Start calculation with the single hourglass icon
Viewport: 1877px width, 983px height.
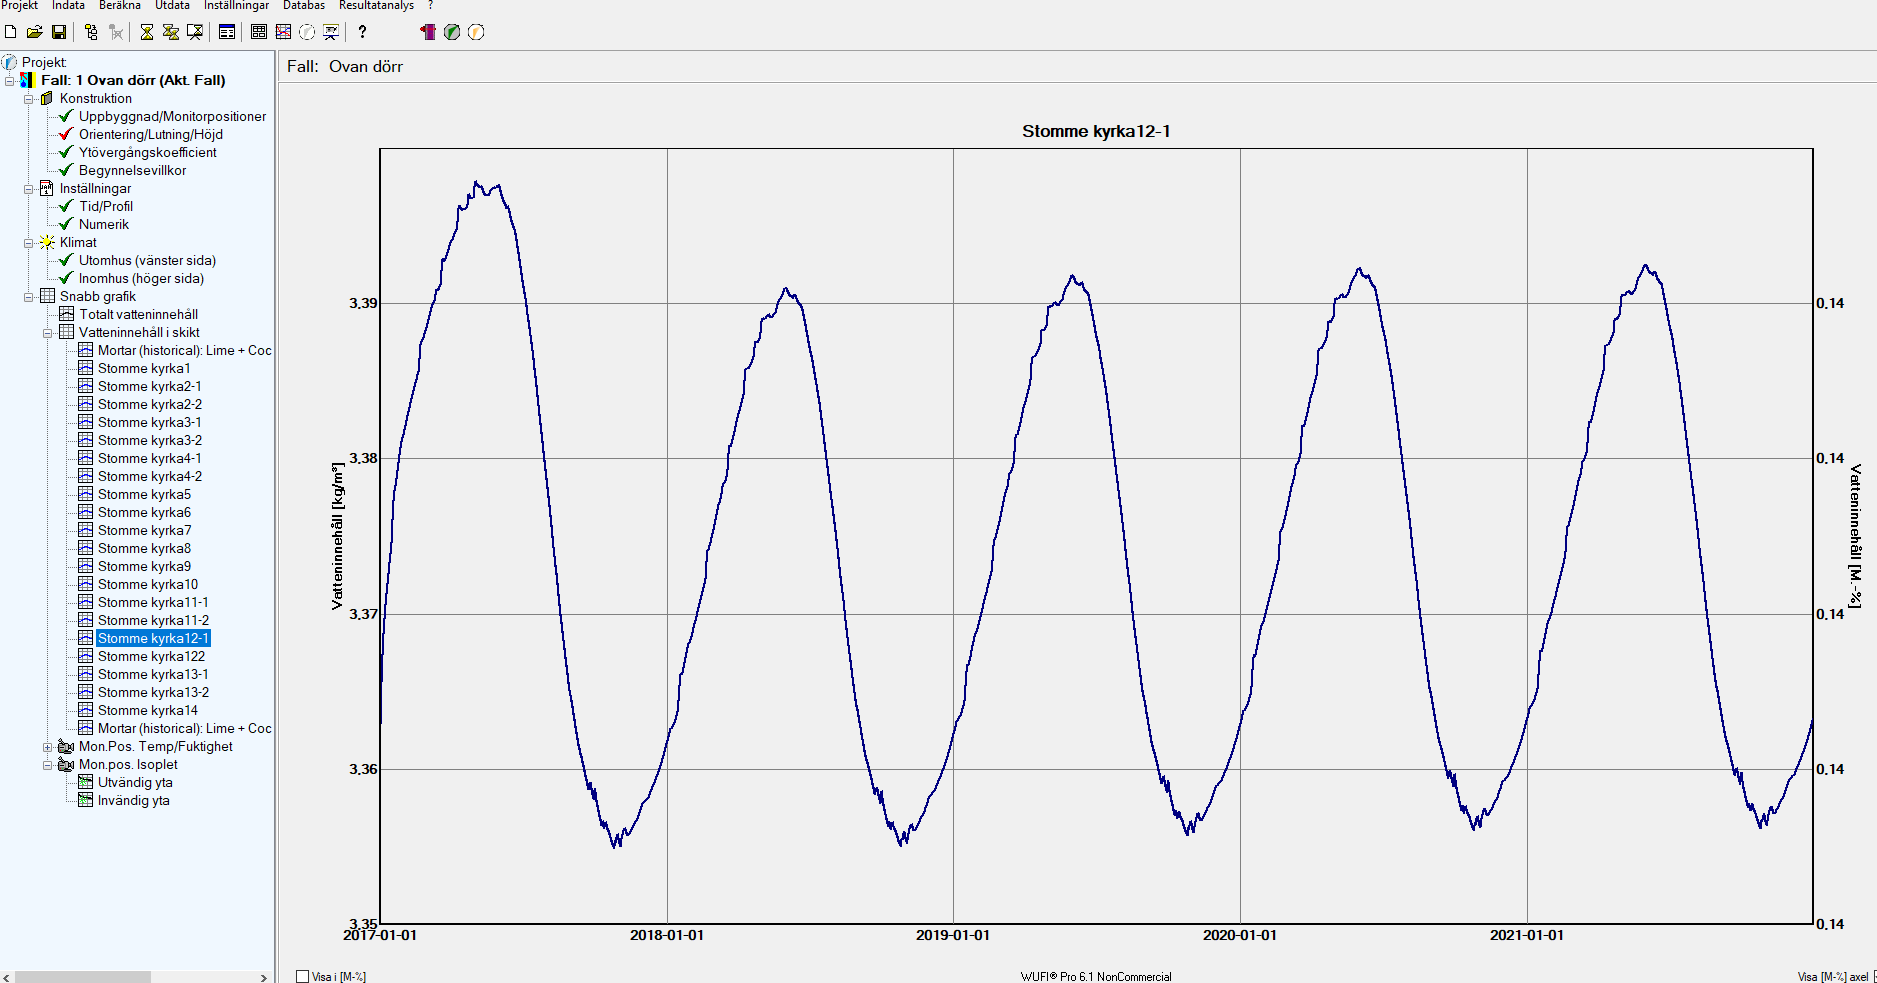147,32
